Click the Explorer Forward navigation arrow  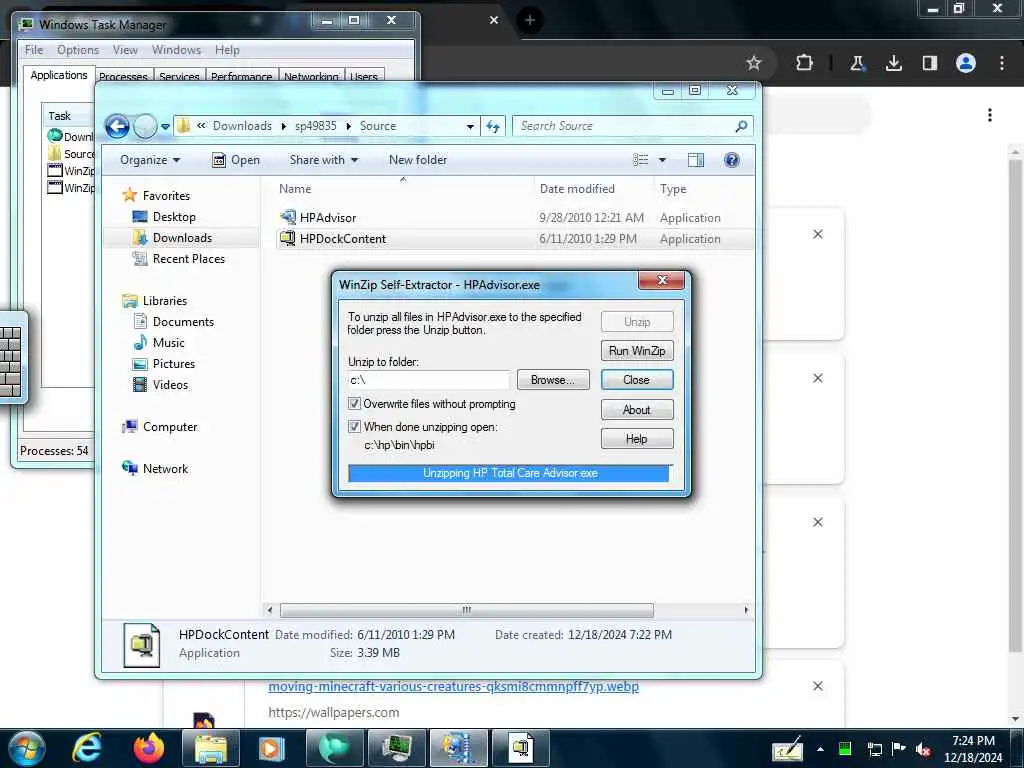pyautogui.click(x=145, y=126)
